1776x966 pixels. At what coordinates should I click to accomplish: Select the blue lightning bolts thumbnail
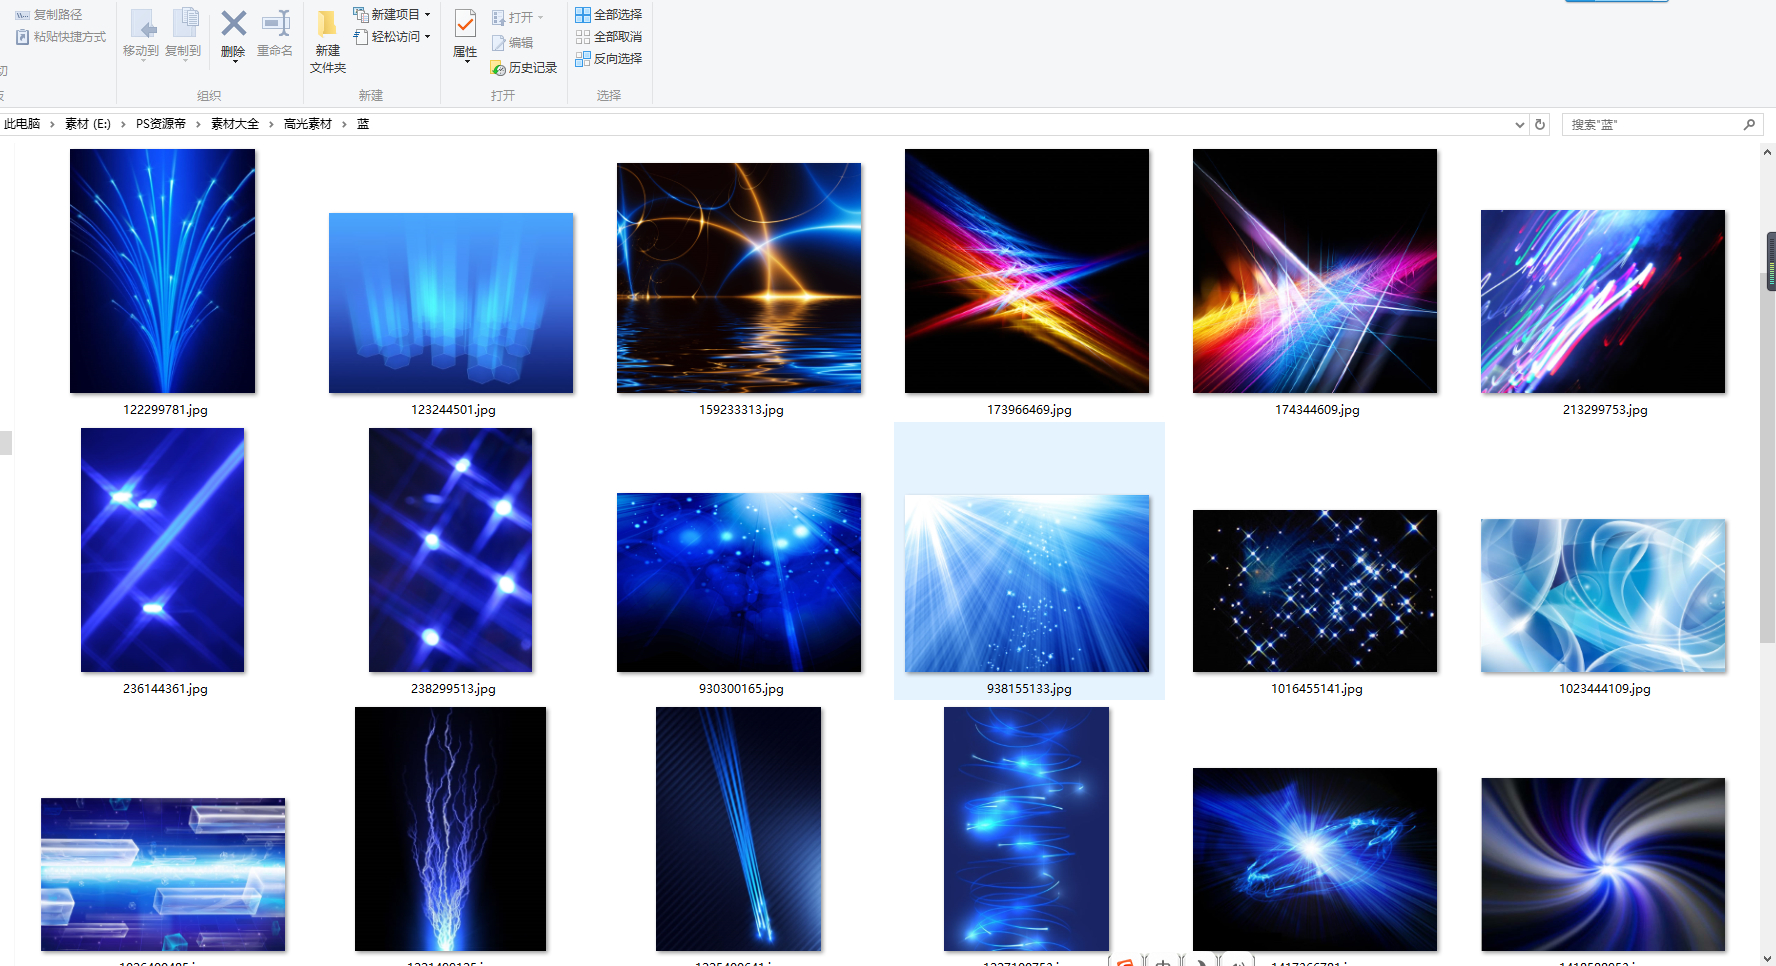click(x=450, y=829)
